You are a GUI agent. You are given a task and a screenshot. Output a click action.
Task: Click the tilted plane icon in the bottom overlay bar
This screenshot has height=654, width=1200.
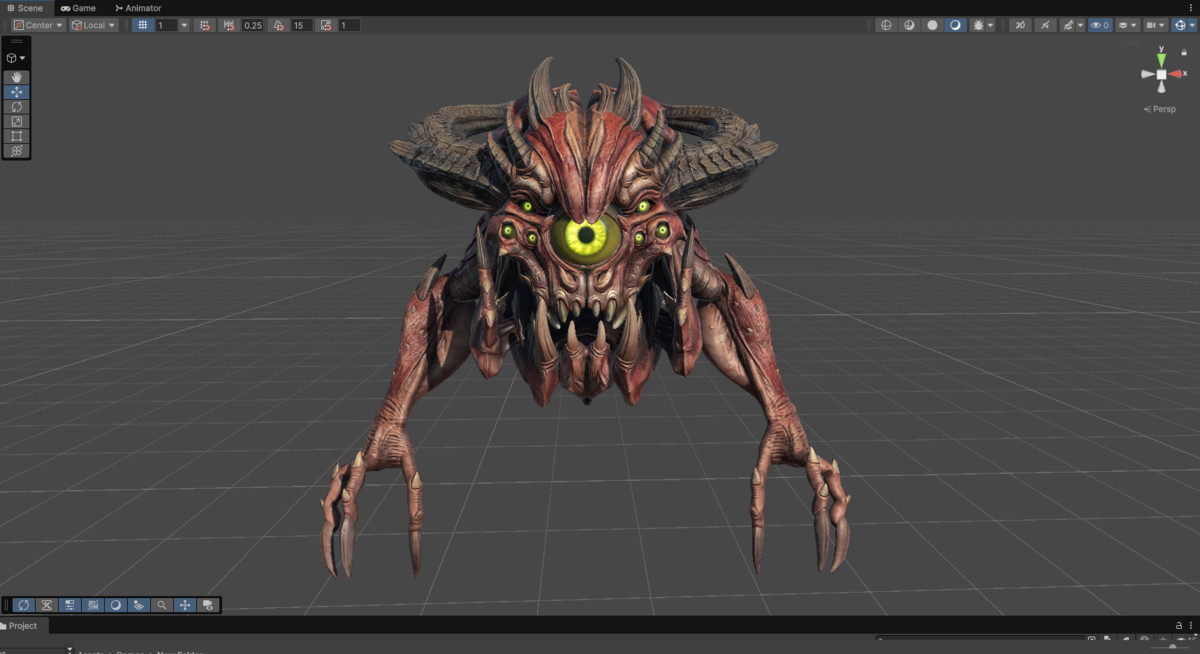click(139, 605)
